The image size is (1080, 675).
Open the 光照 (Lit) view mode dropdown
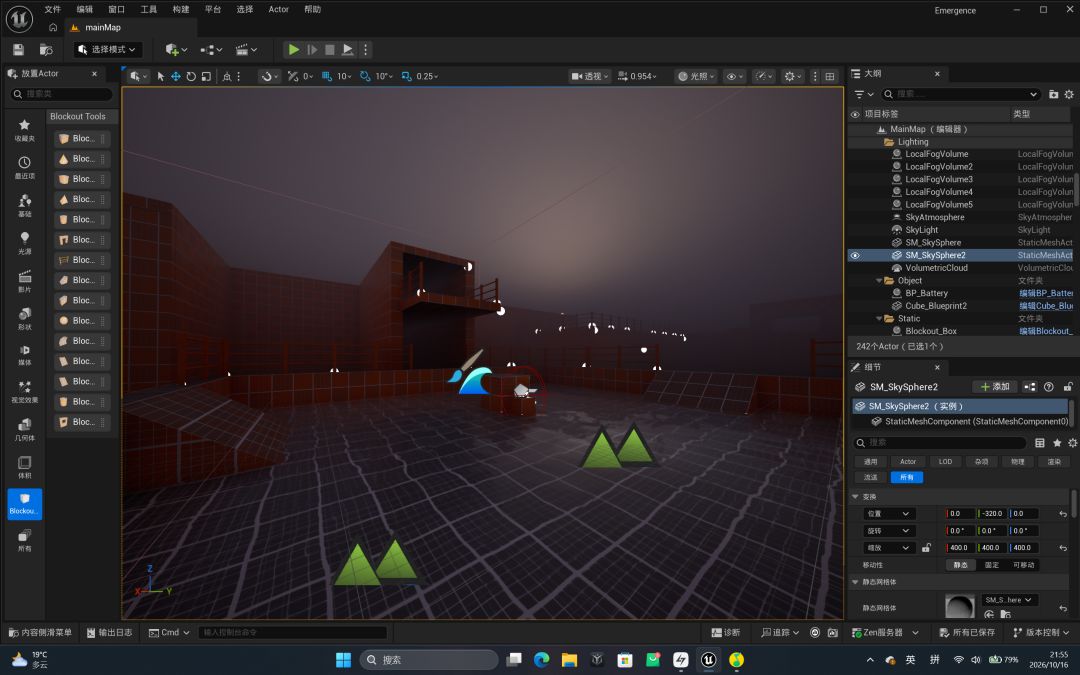696,76
